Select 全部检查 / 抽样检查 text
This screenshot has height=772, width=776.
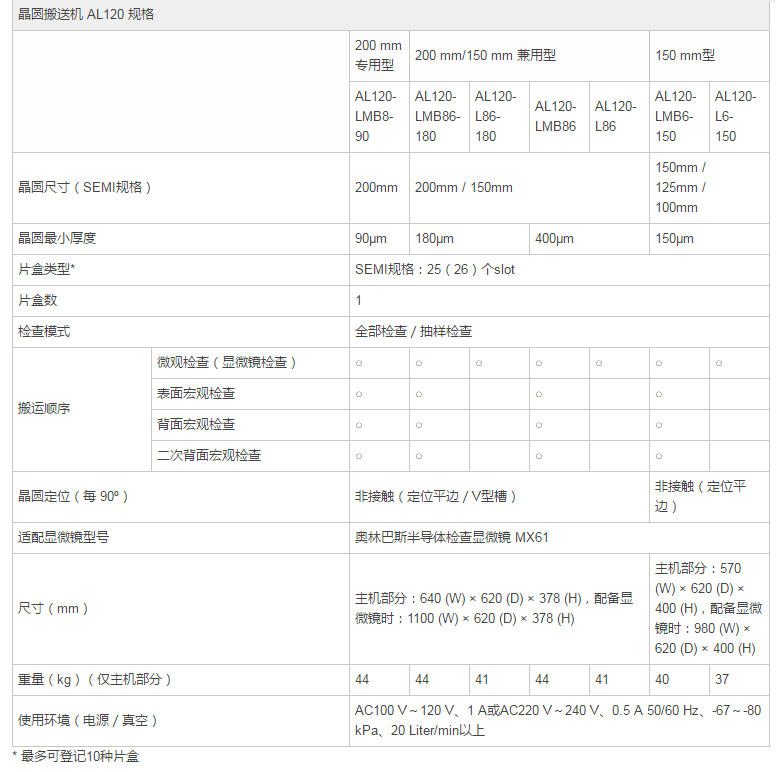click(x=413, y=331)
